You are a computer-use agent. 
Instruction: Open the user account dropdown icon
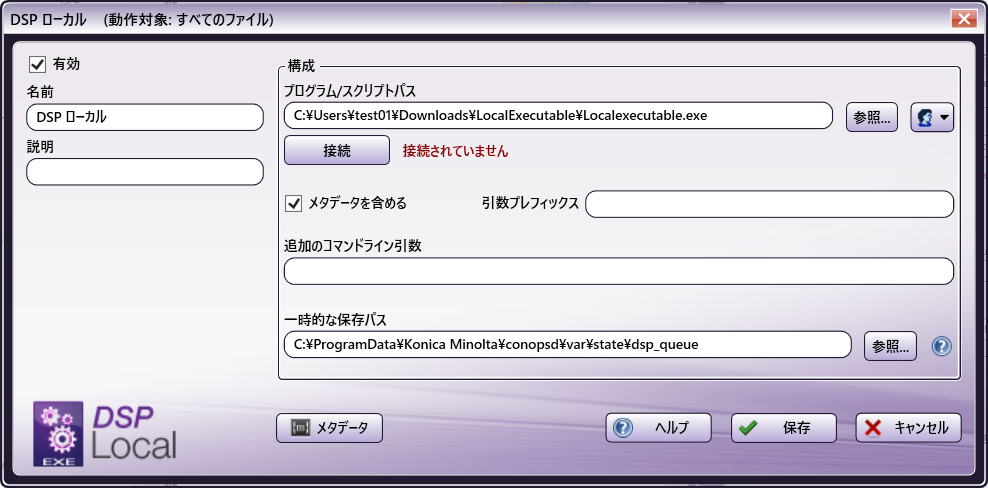coord(932,118)
